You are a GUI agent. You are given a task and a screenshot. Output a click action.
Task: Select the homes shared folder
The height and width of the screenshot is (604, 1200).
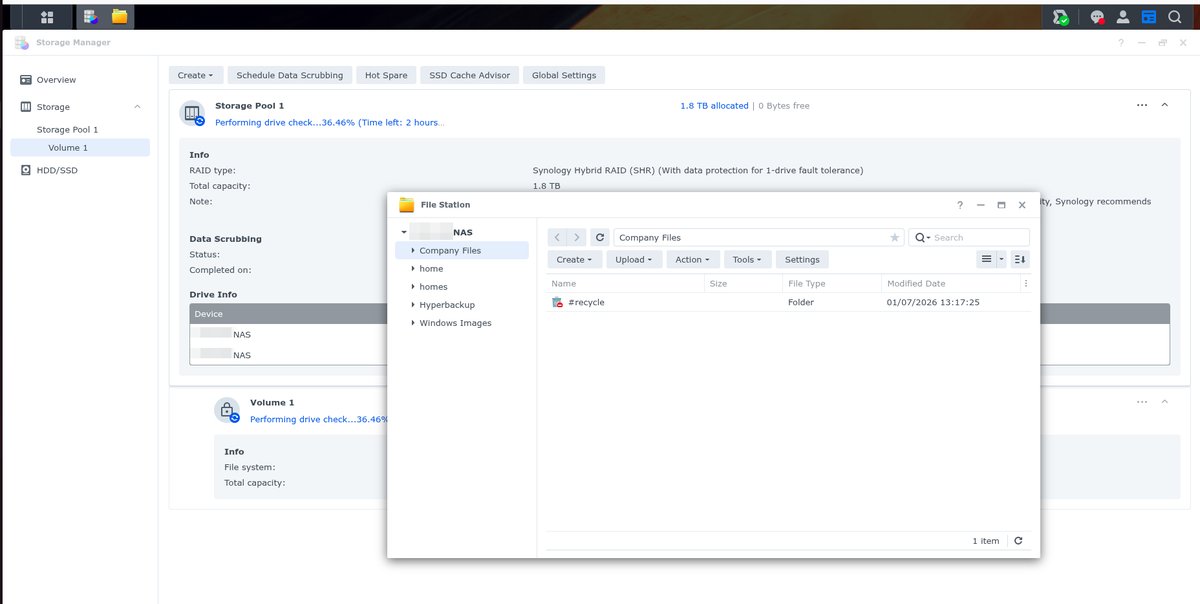[433, 287]
